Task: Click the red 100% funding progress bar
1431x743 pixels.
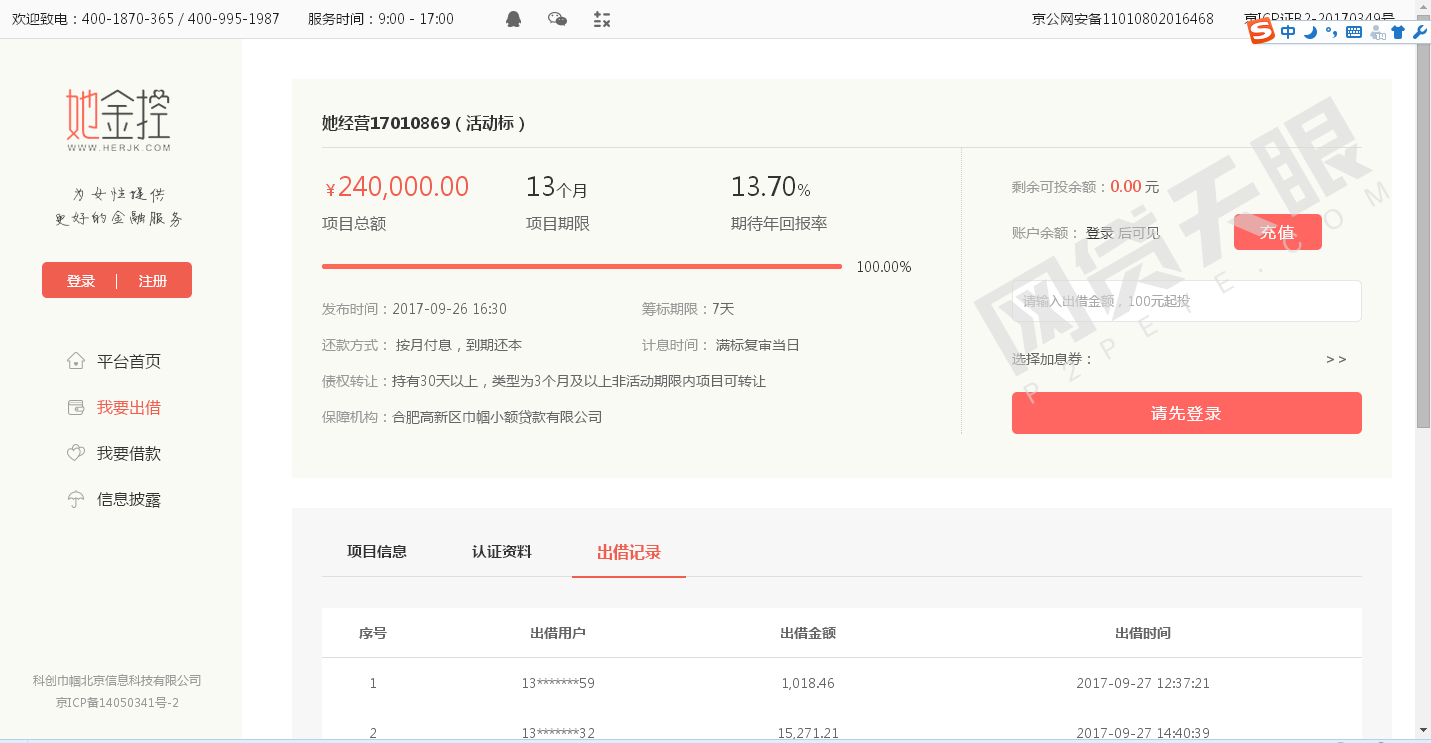Action: point(582,267)
